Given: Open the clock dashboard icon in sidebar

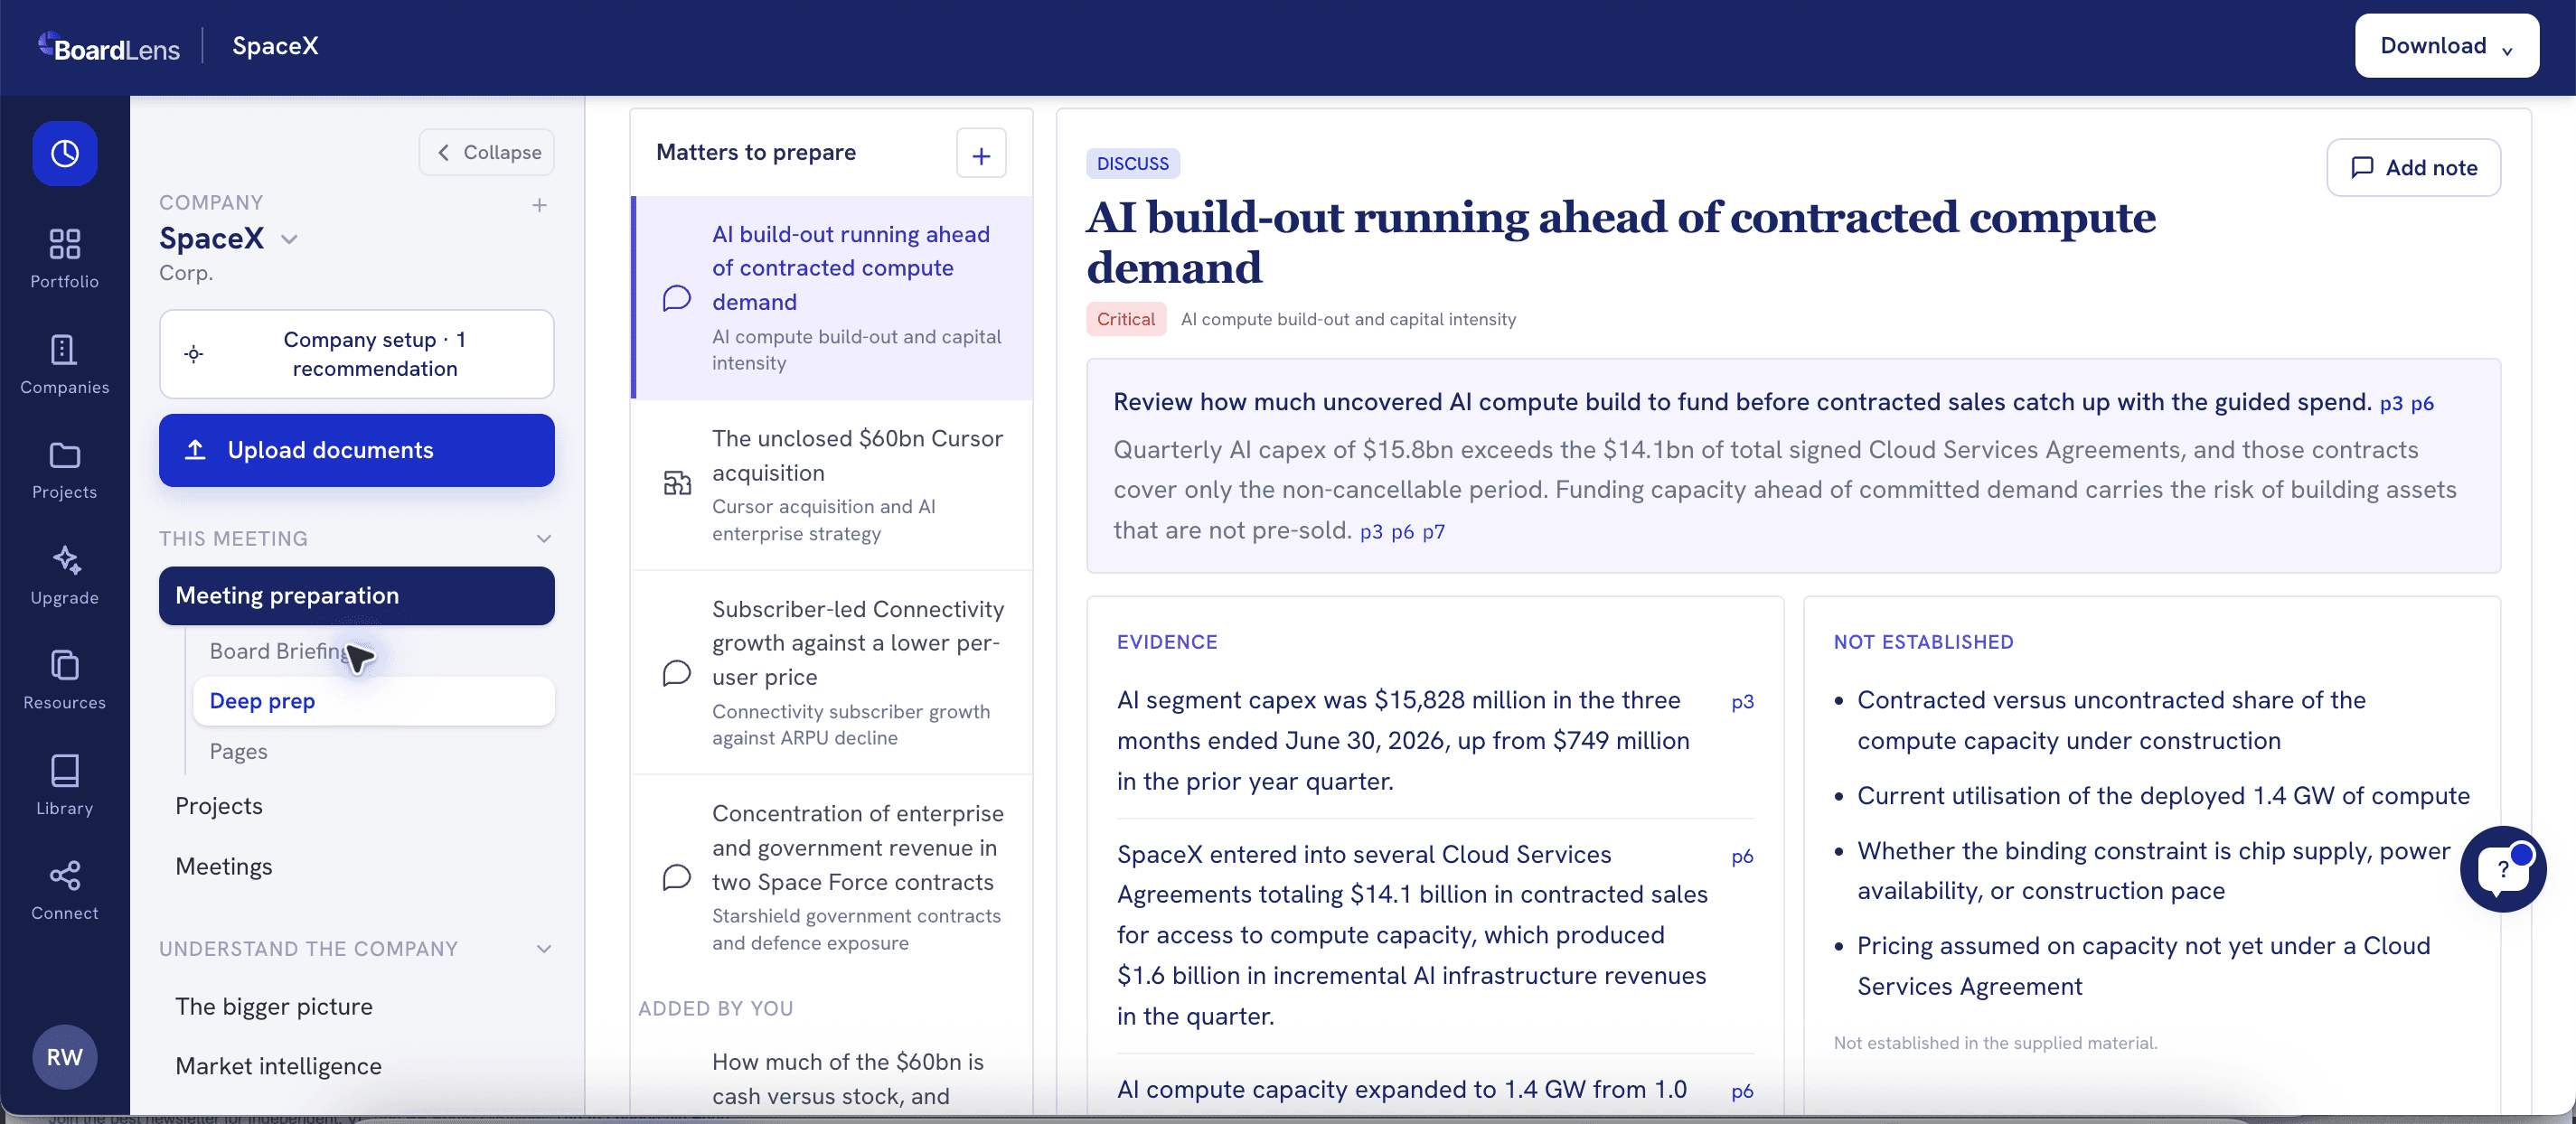Looking at the screenshot, I should pos(64,153).
